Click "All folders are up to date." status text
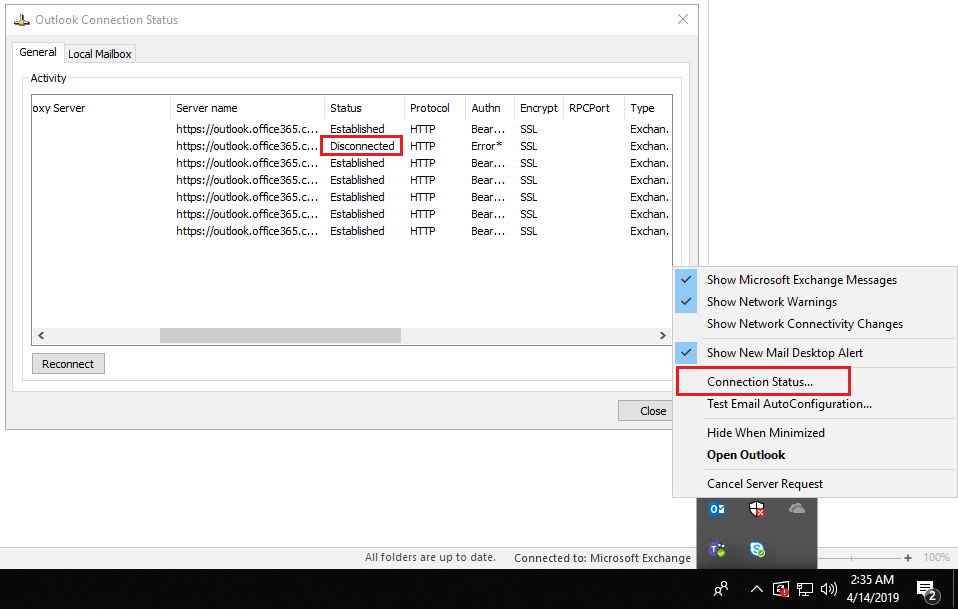The image size is (958, 609). click(430, 557)
